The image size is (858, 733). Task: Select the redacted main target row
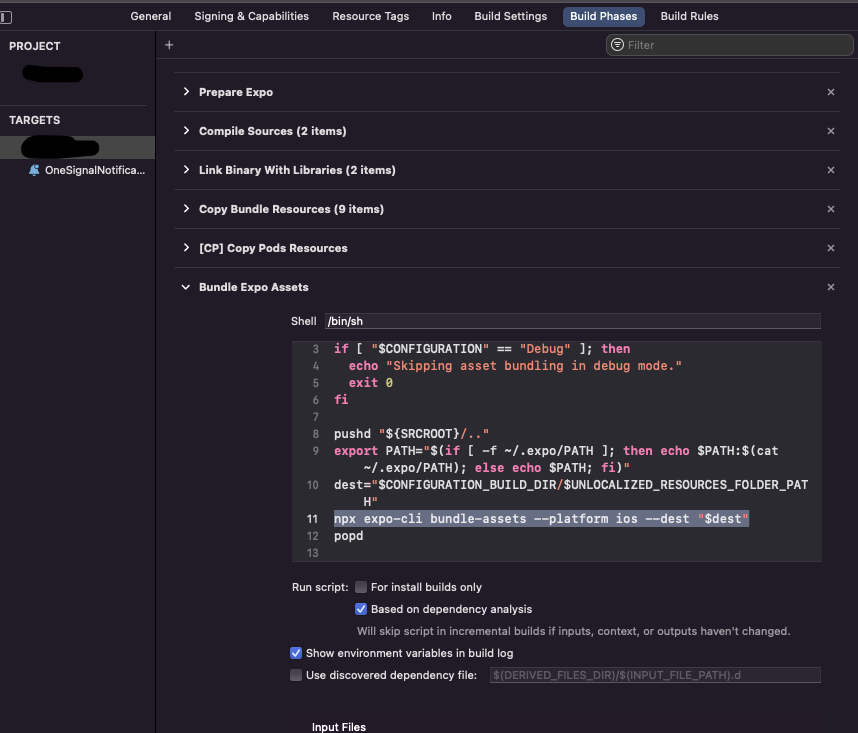click(77, 147)
